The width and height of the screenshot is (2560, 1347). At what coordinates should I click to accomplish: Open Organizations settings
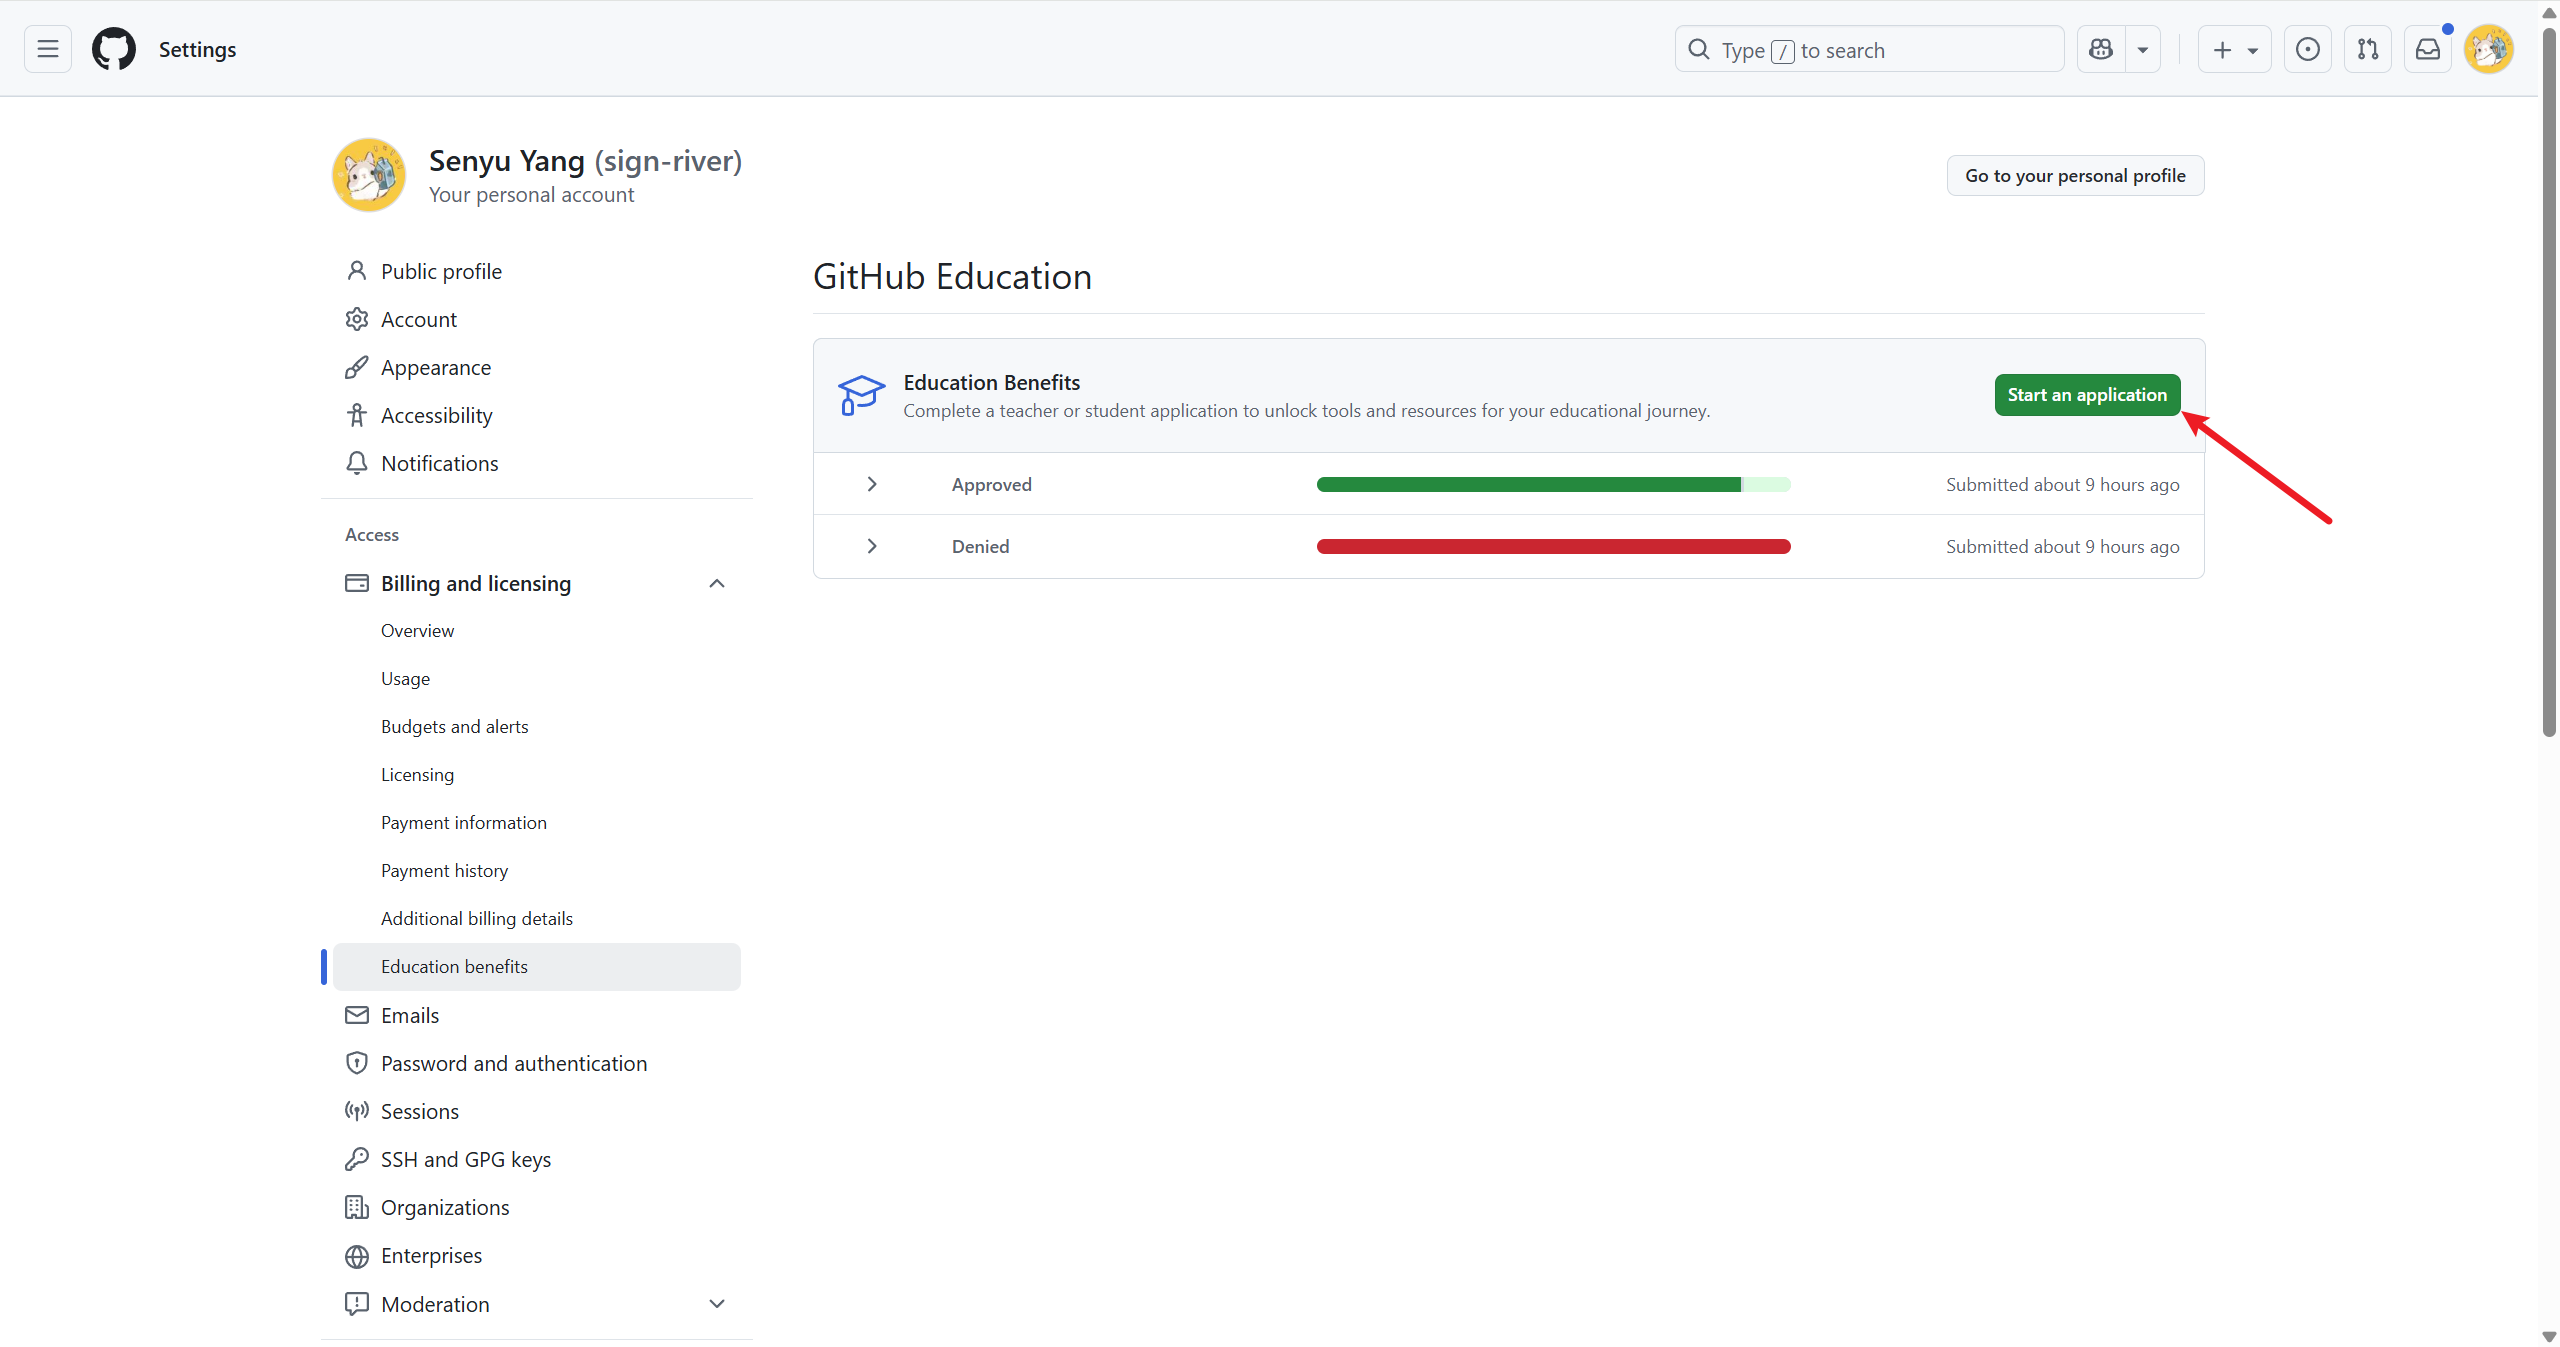click(445, 1207)
